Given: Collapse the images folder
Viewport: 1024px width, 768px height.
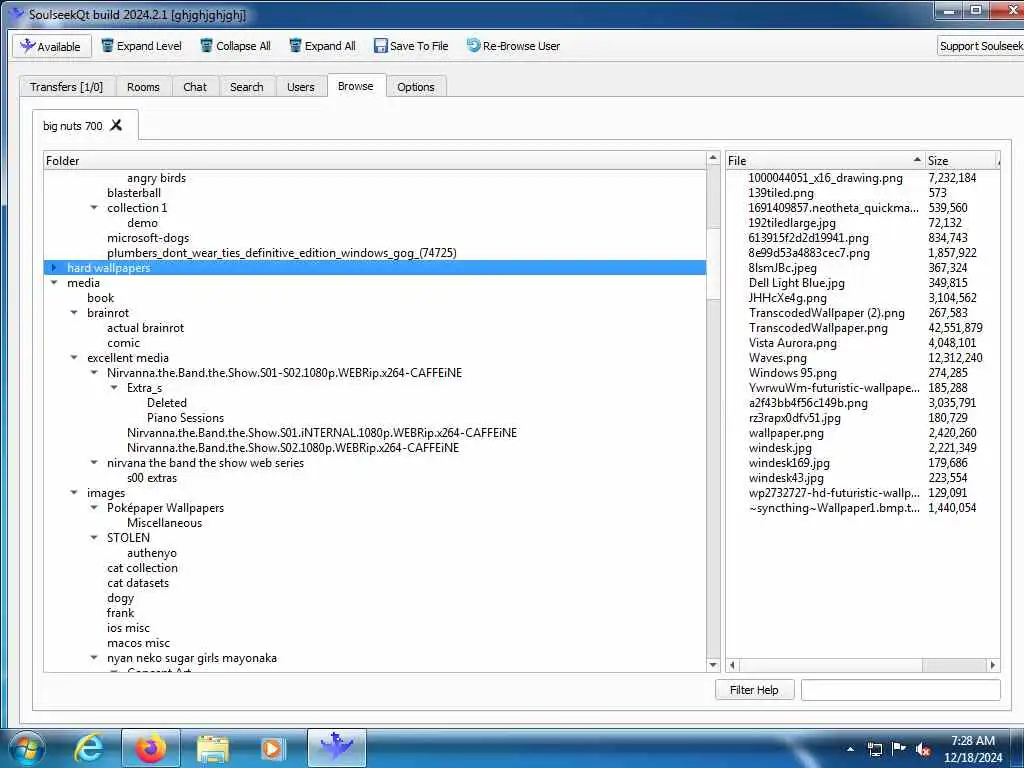Looking at the screenshot, I should coord(74,493).
